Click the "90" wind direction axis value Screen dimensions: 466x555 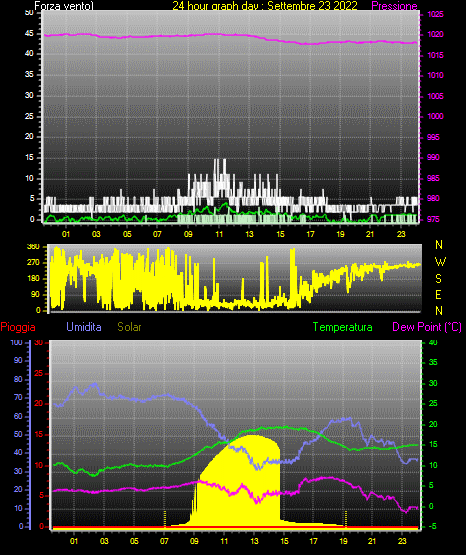point(36,294)
